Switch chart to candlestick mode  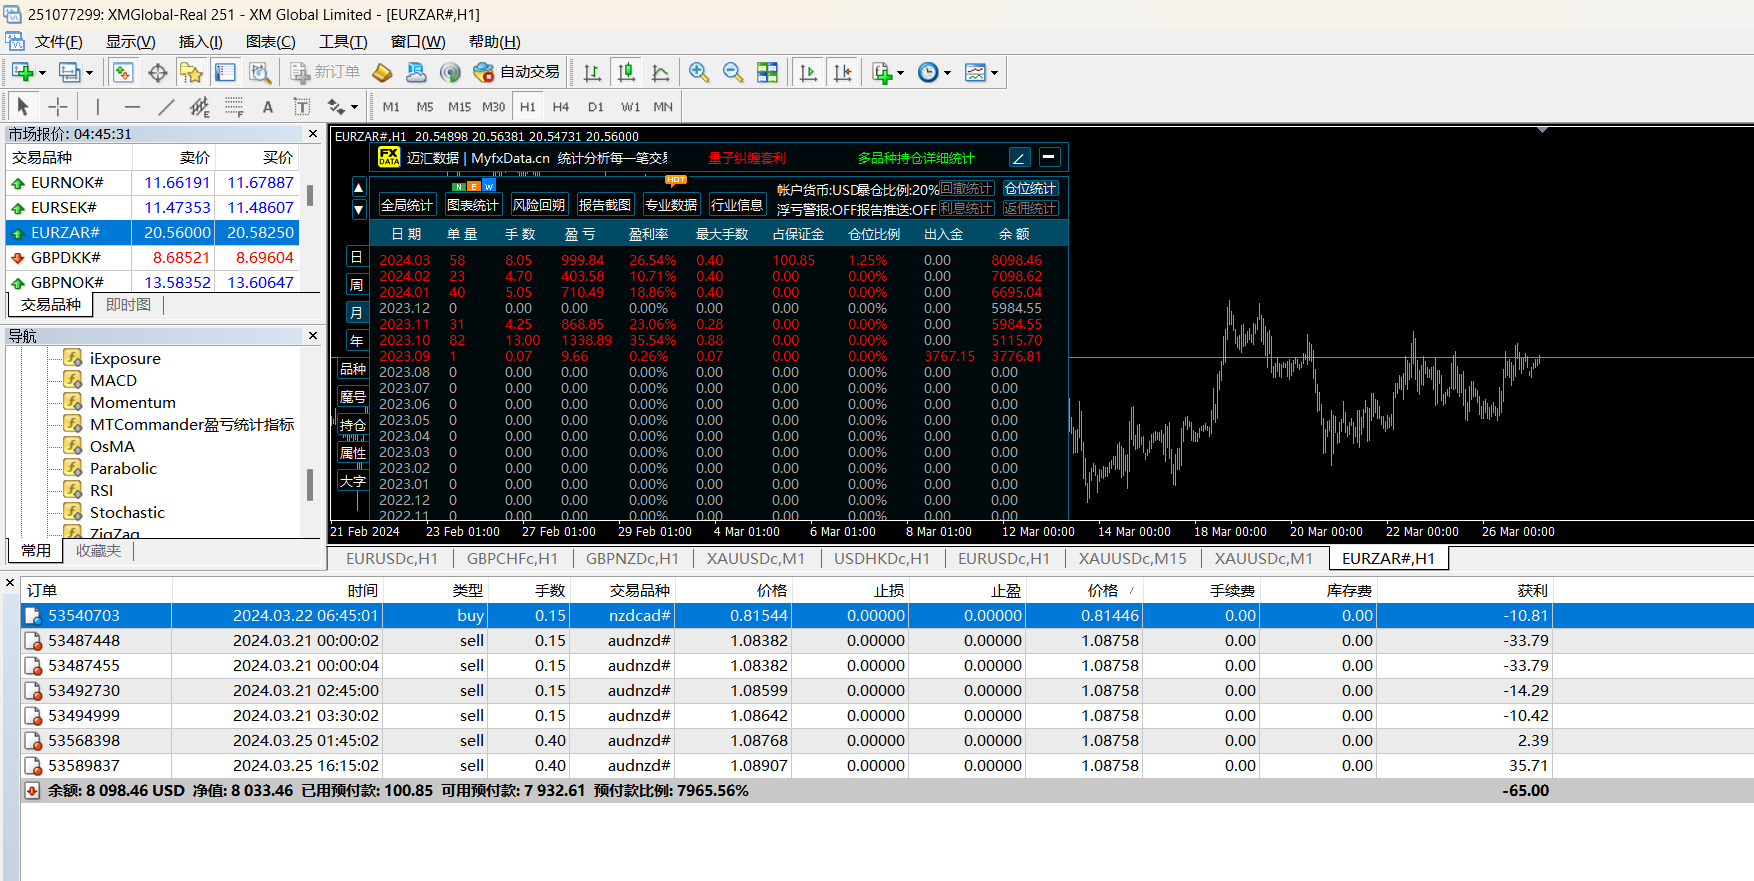626,72
